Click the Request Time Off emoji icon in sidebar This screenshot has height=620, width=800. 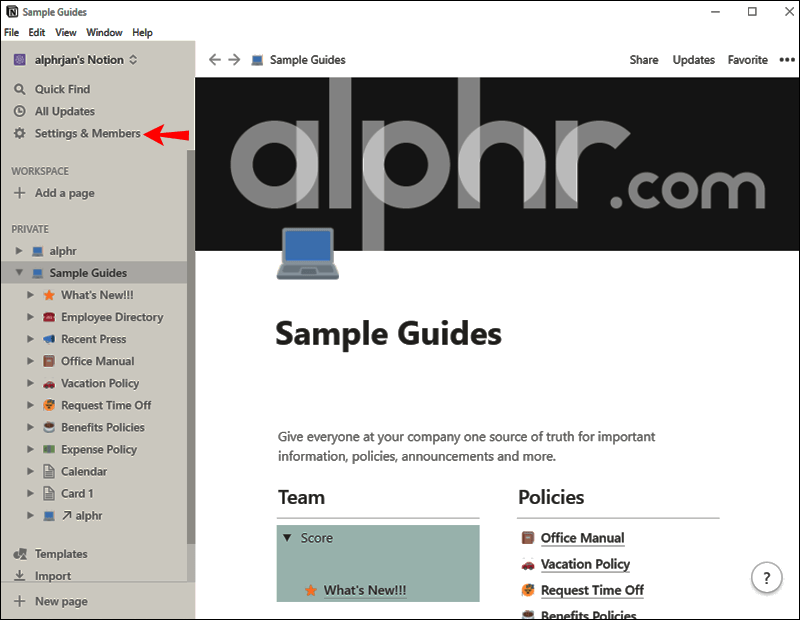[49, 405]
